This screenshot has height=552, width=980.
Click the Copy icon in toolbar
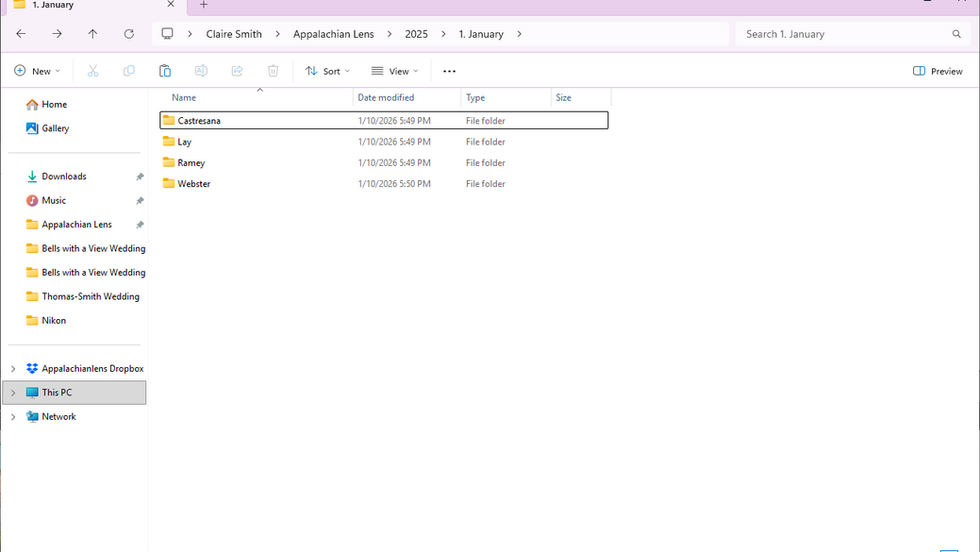coord(129,71)
